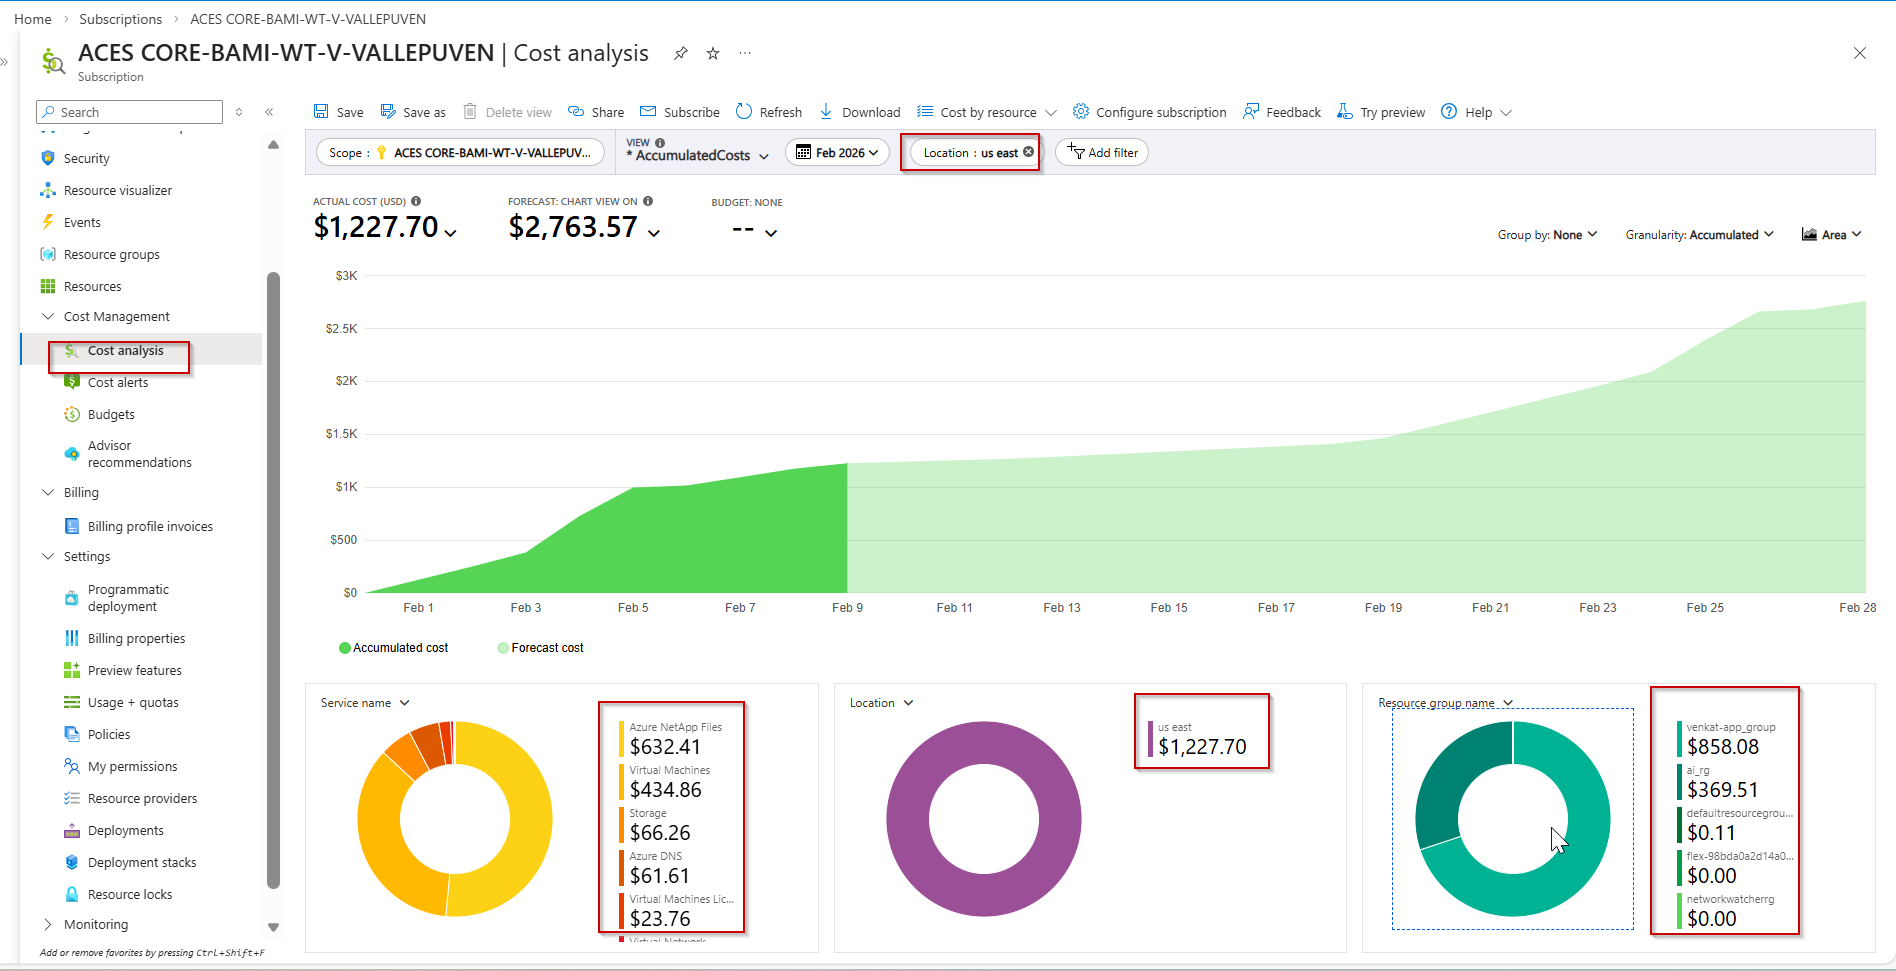
Task: Click the Share icon in the toolbar
Action: click(x=576, y=112)
